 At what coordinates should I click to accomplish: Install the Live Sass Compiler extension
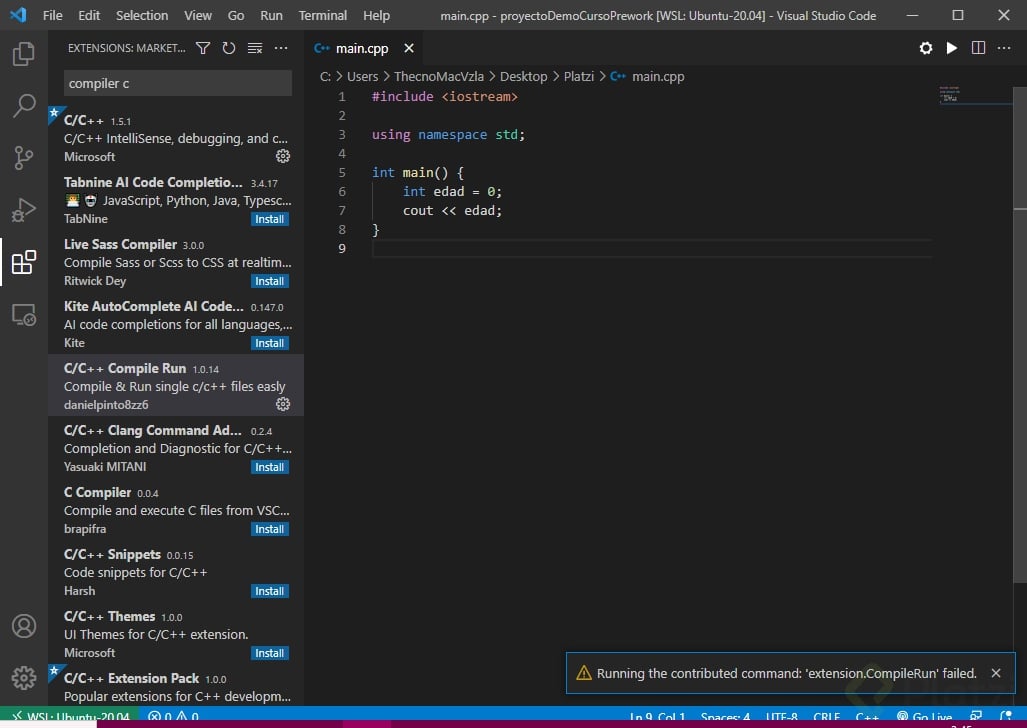[x=269, y=281]
